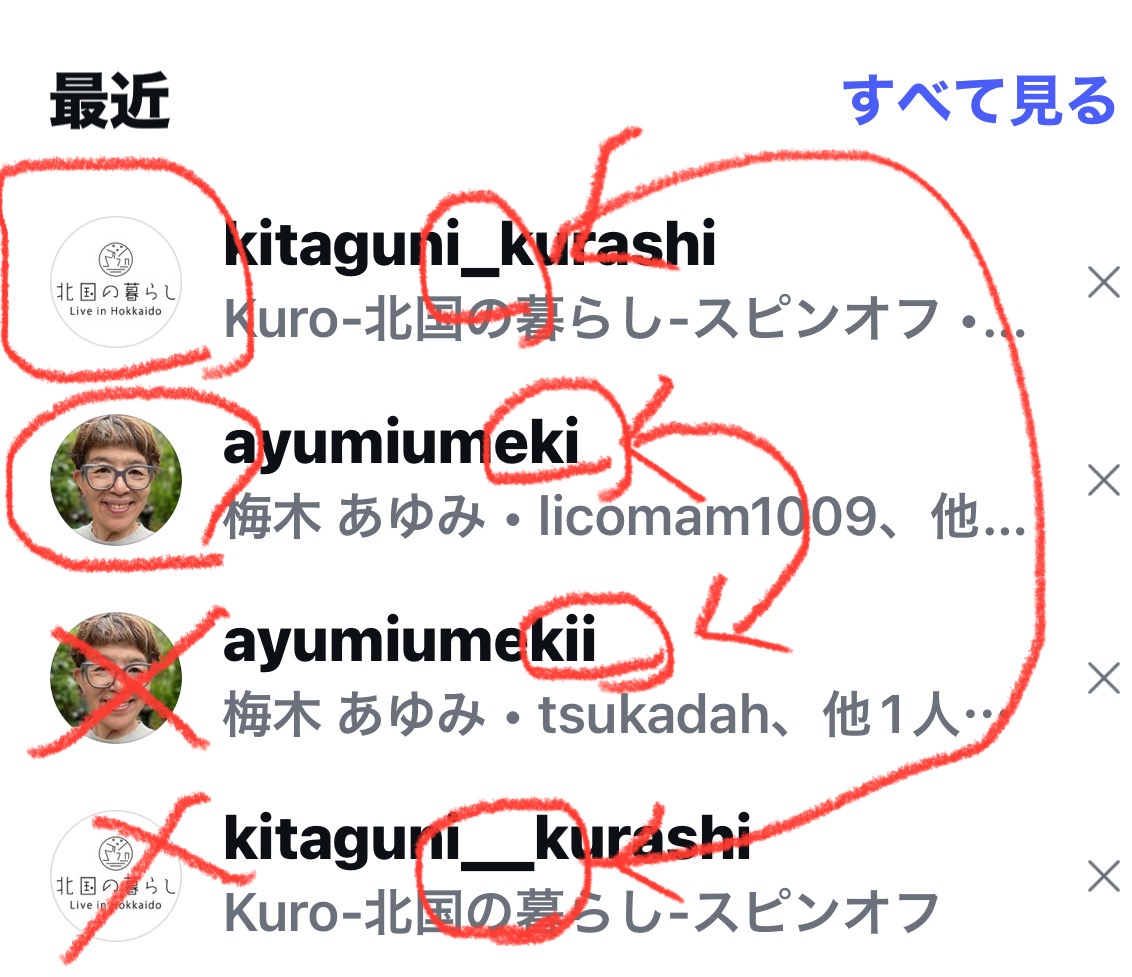Open kitaguni__kurashi avatar in last row
The height and width of the screenshot is (977, 1132).
(x=116, y=876)
